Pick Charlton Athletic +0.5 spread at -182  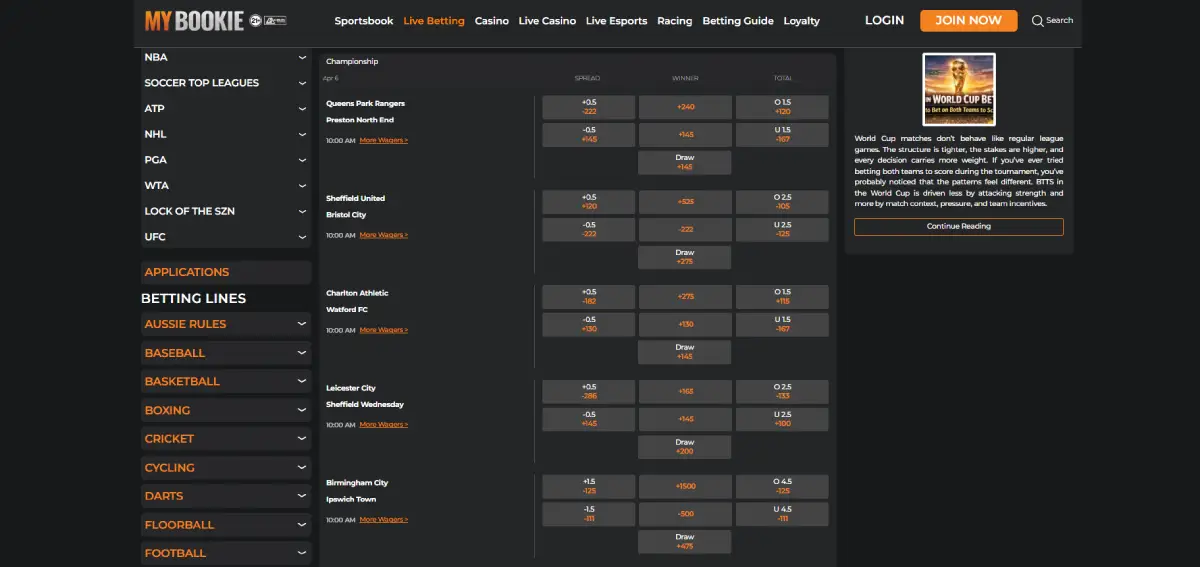(588, 297)
